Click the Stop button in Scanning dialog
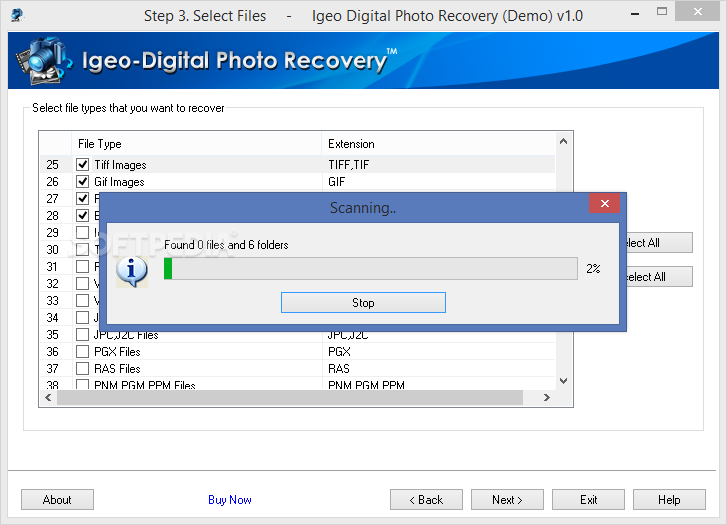727x525 pixels. [363, 302]
